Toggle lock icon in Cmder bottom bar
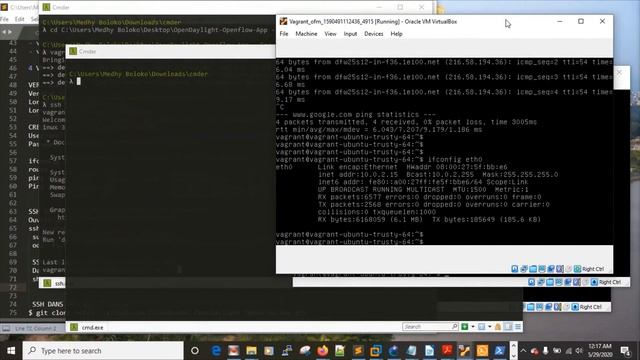This screenshot has width=640, height=360. pyautogui.click(x=498, y=327)
